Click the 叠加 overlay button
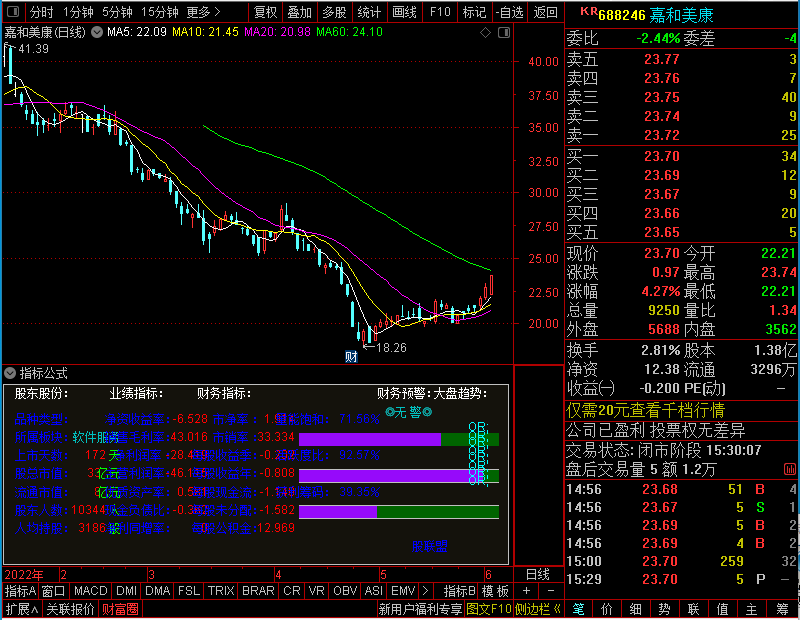Viewport: 800px width, 620px height. point(300,12)
